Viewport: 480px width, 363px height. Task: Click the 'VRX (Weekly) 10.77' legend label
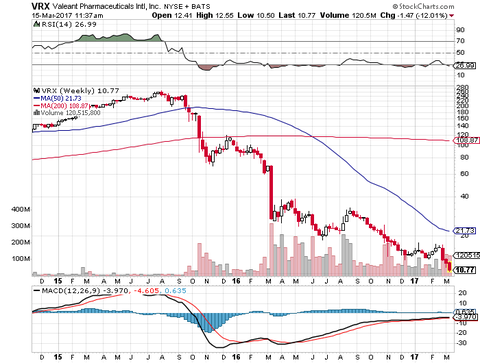(x=80, y=90)
